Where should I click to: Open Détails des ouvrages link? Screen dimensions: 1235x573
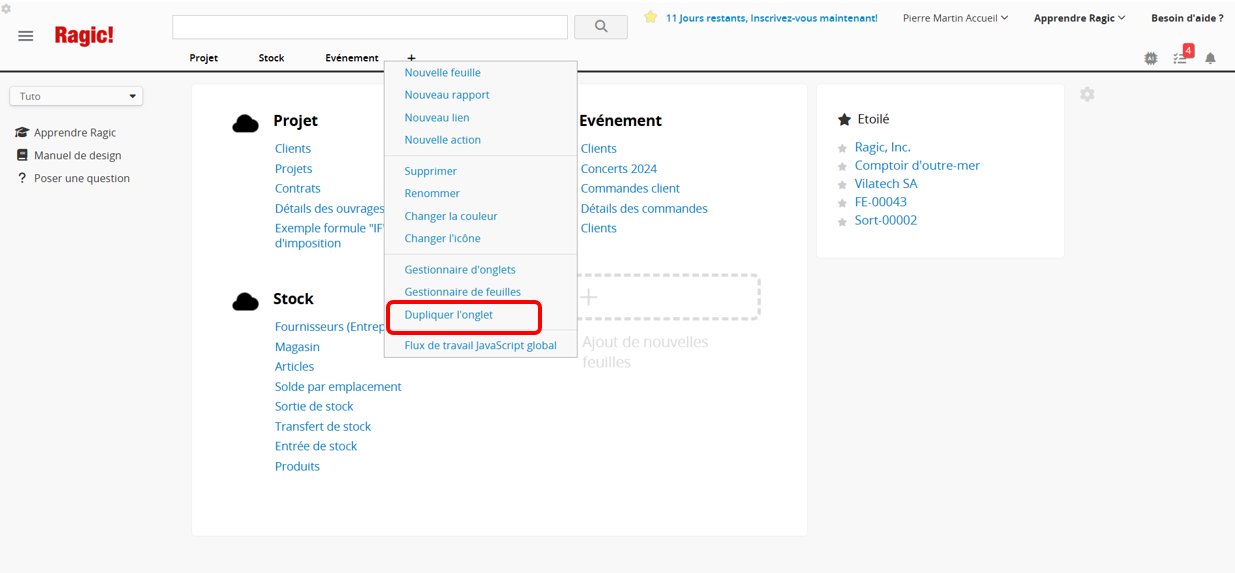pos(329,209)
